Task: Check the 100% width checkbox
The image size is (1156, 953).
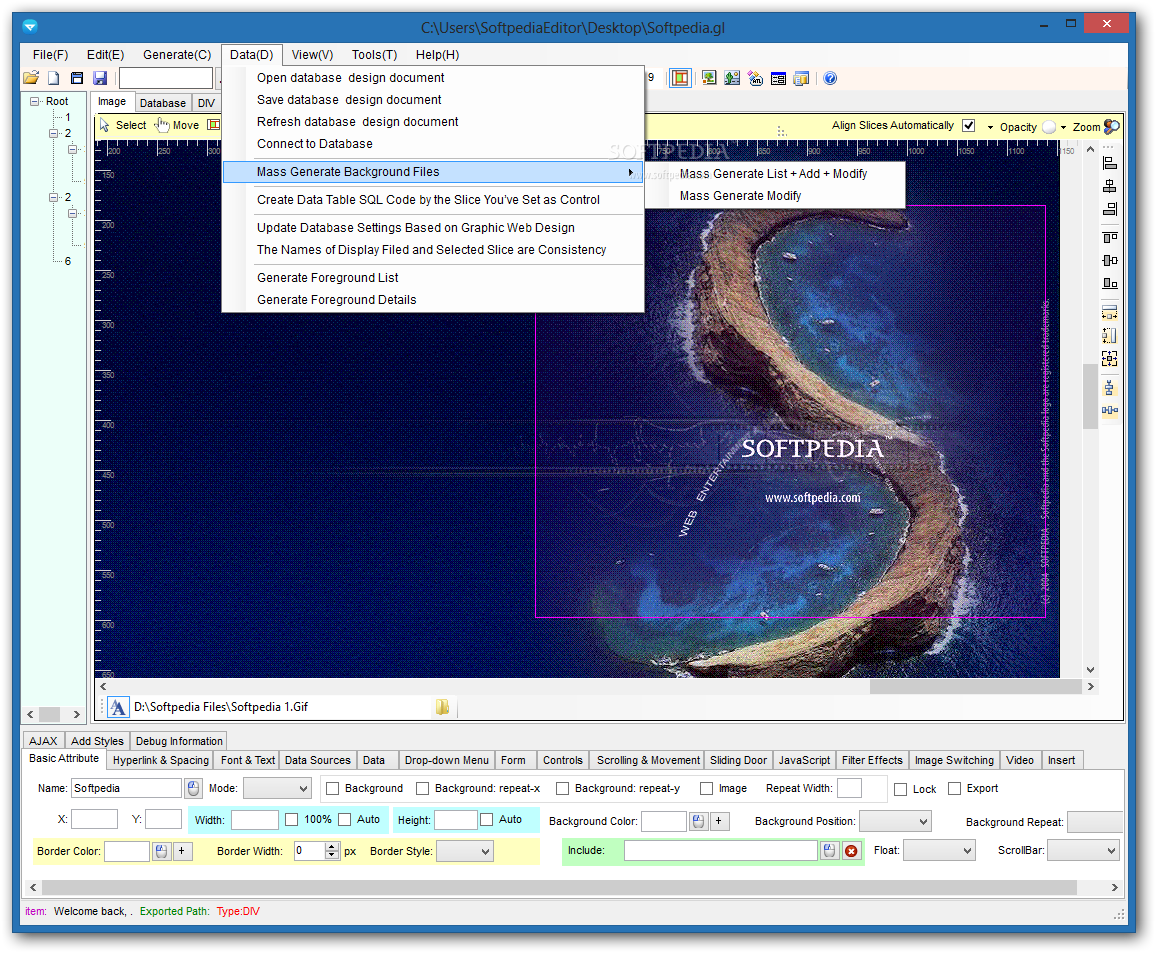Action: coord(292,820)
